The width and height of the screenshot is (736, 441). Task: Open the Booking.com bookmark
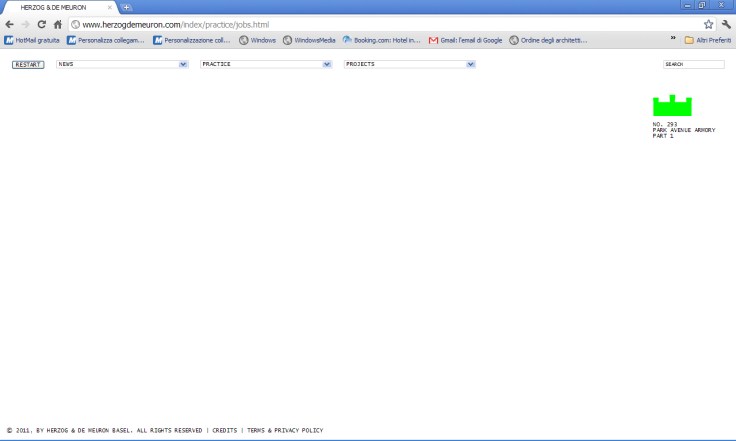(x=381, y=40)
